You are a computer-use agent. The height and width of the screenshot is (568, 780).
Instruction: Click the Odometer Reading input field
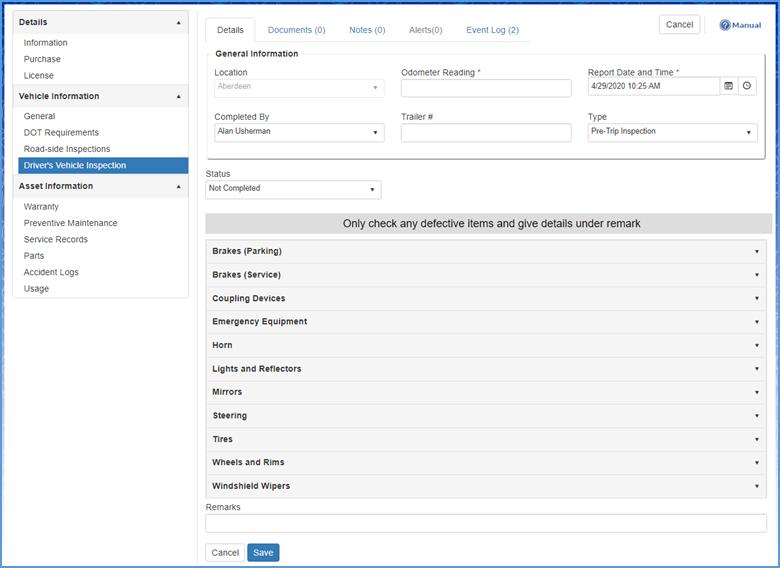click(x=486, y=88)
